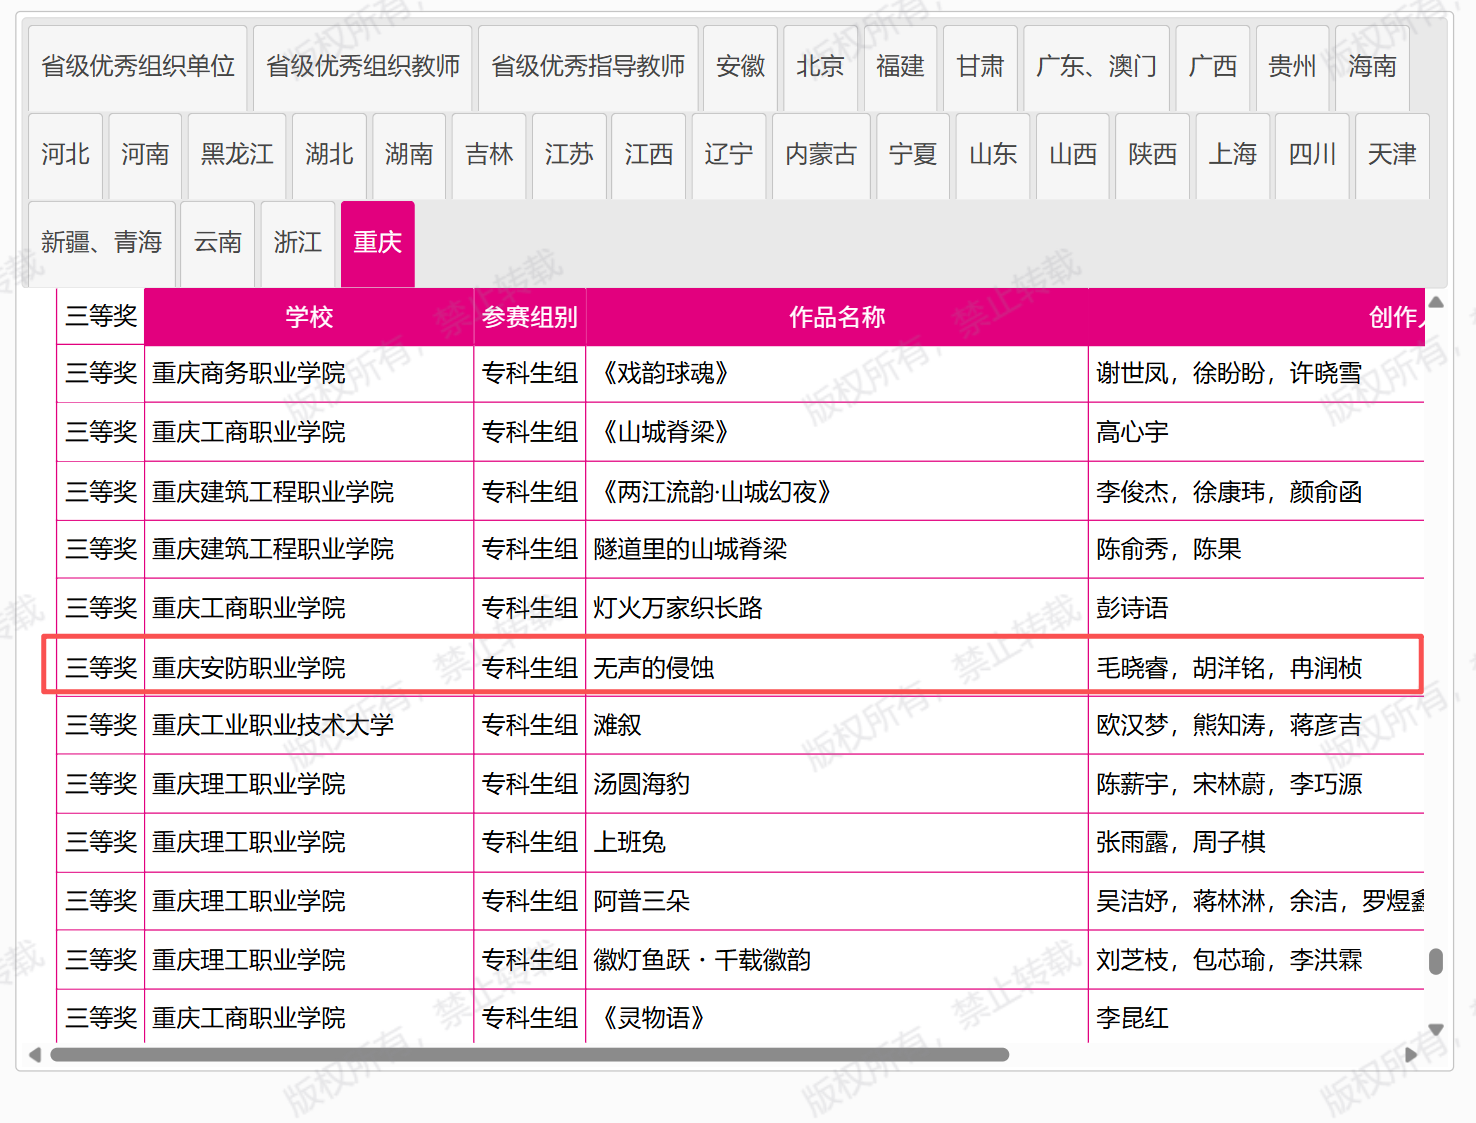Image resolution: width=1476 pixels, height=1123 pixels.
Task: Switch to the 山西 tab
Action: 1074,156
